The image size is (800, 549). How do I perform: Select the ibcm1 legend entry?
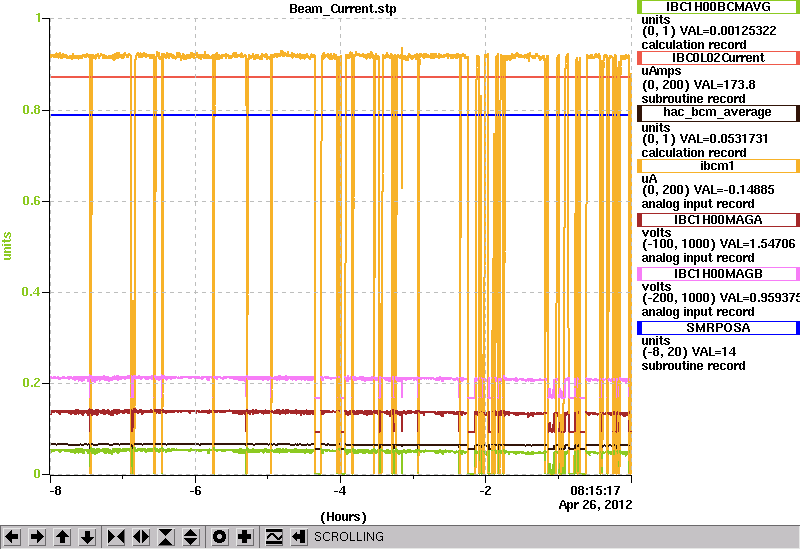[x=718, y=166]
